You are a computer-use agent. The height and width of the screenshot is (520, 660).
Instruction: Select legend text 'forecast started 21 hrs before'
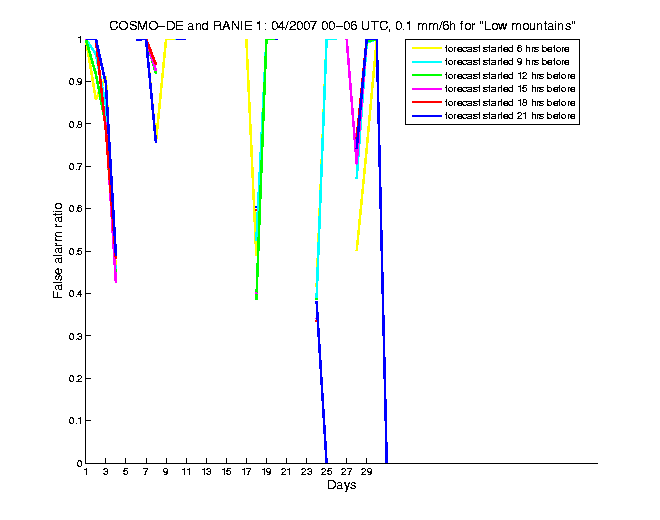click(511, 117)
